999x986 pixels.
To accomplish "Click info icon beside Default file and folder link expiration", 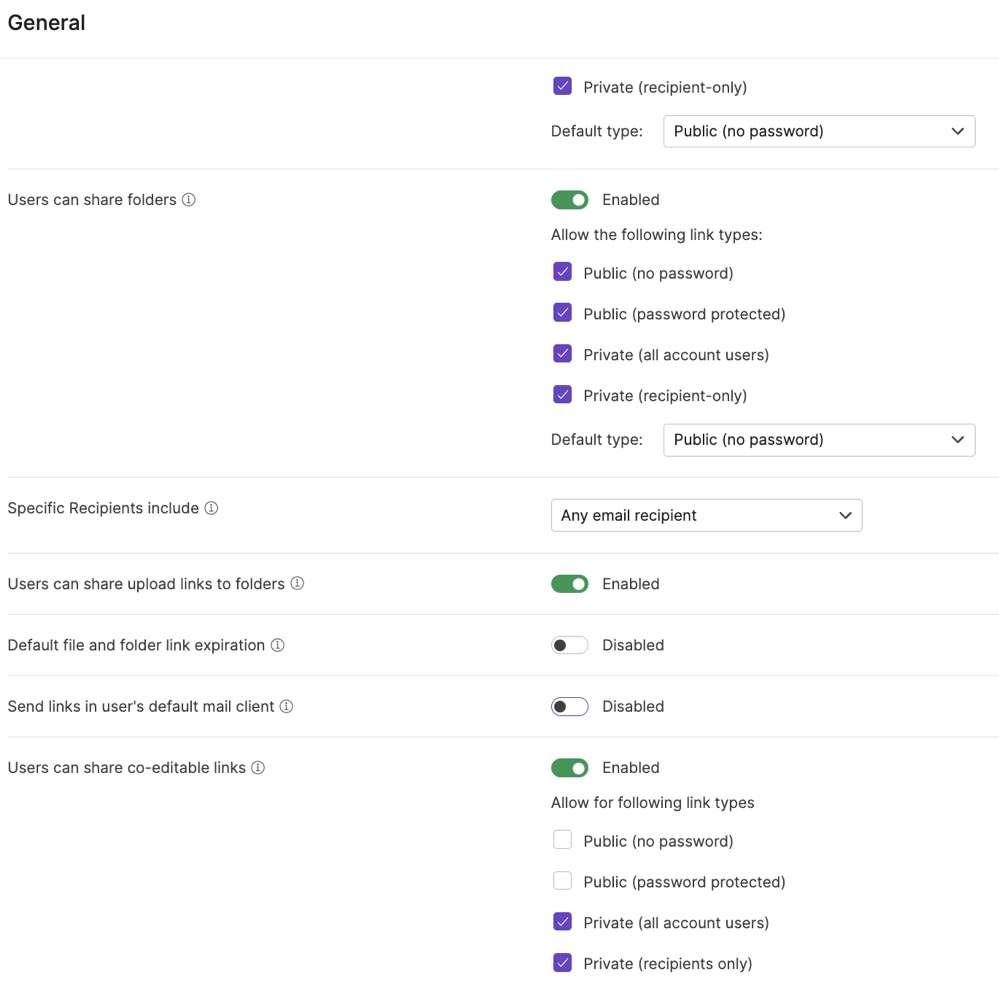I will 278,645.
